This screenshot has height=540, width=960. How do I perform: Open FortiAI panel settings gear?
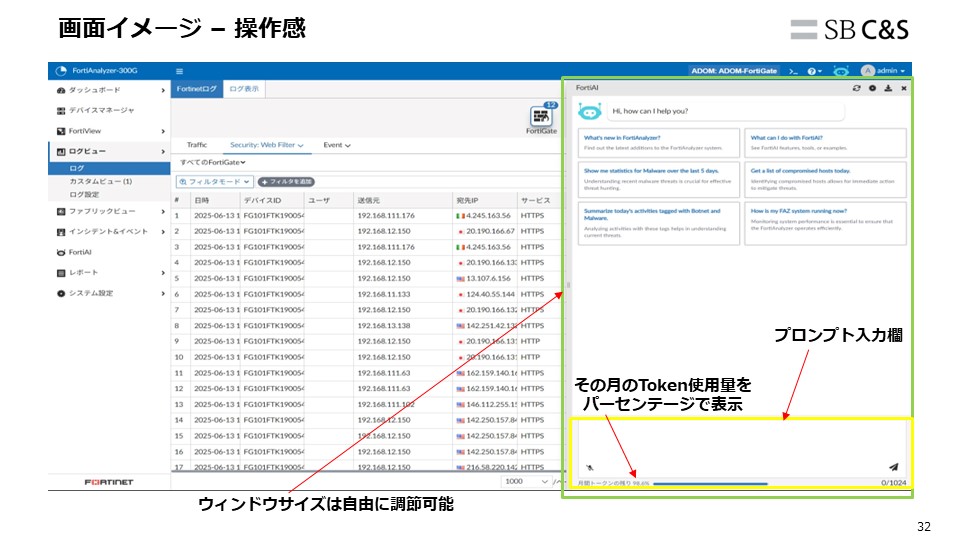click(872, 89)
